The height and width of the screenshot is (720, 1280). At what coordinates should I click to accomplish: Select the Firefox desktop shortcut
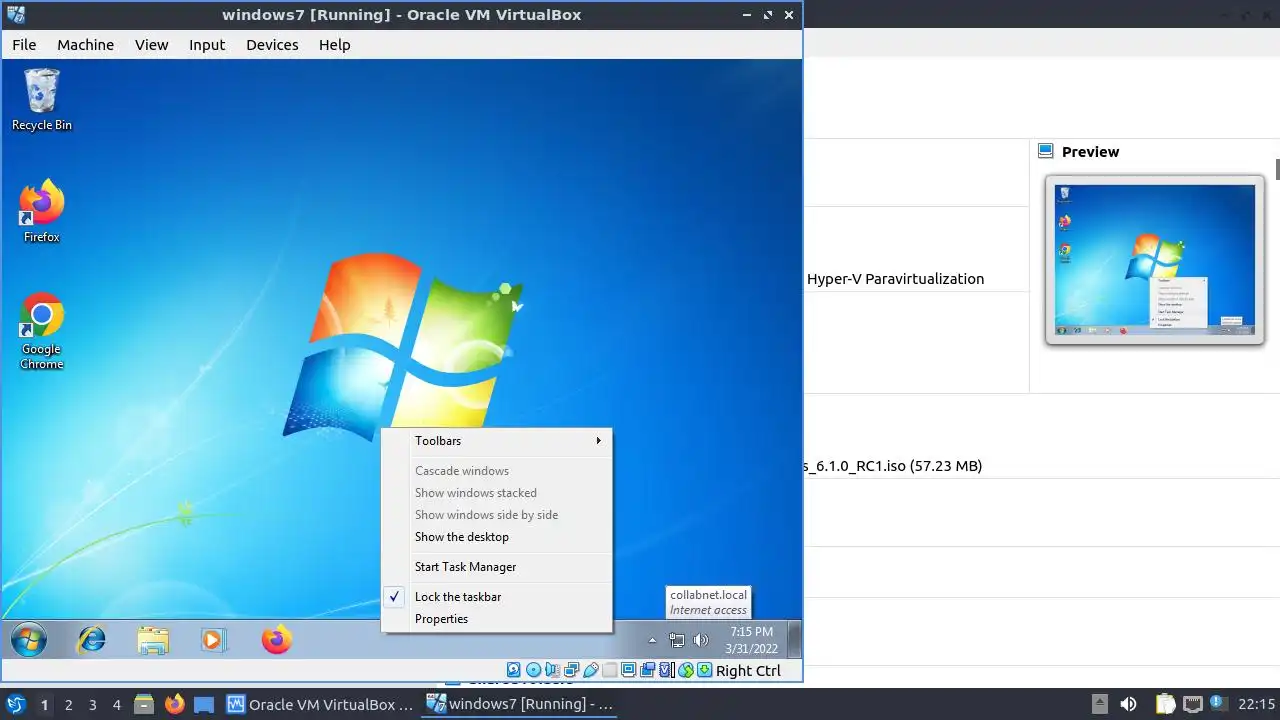coord(42,212)
